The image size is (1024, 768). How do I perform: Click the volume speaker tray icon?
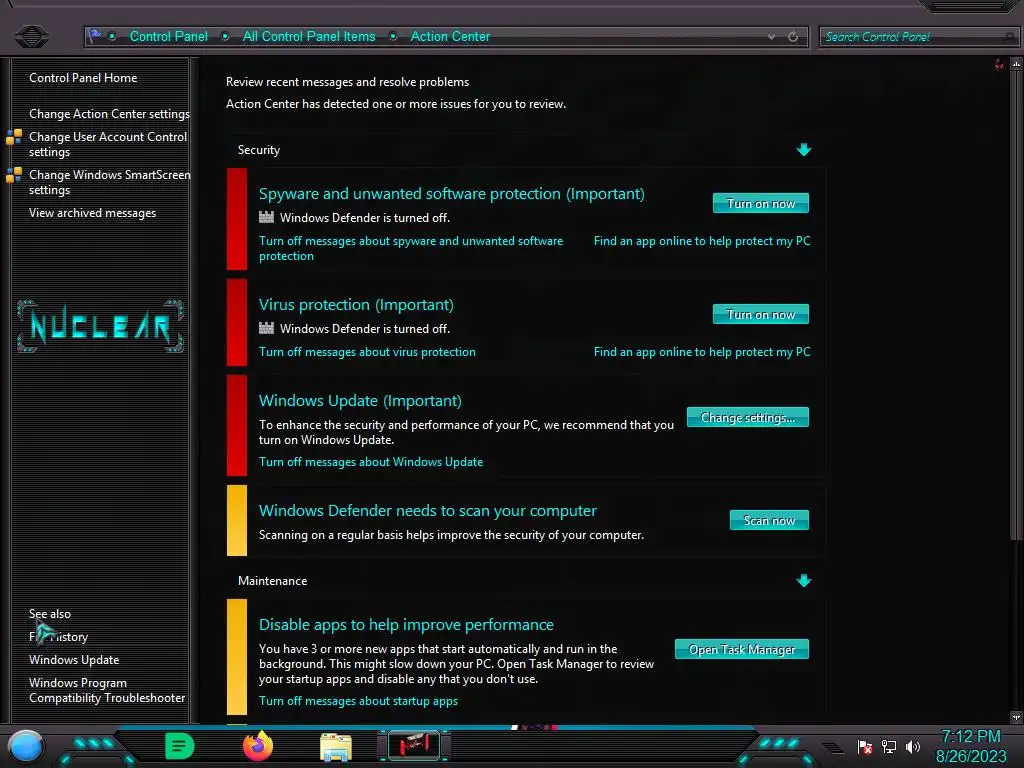[912, 746]
